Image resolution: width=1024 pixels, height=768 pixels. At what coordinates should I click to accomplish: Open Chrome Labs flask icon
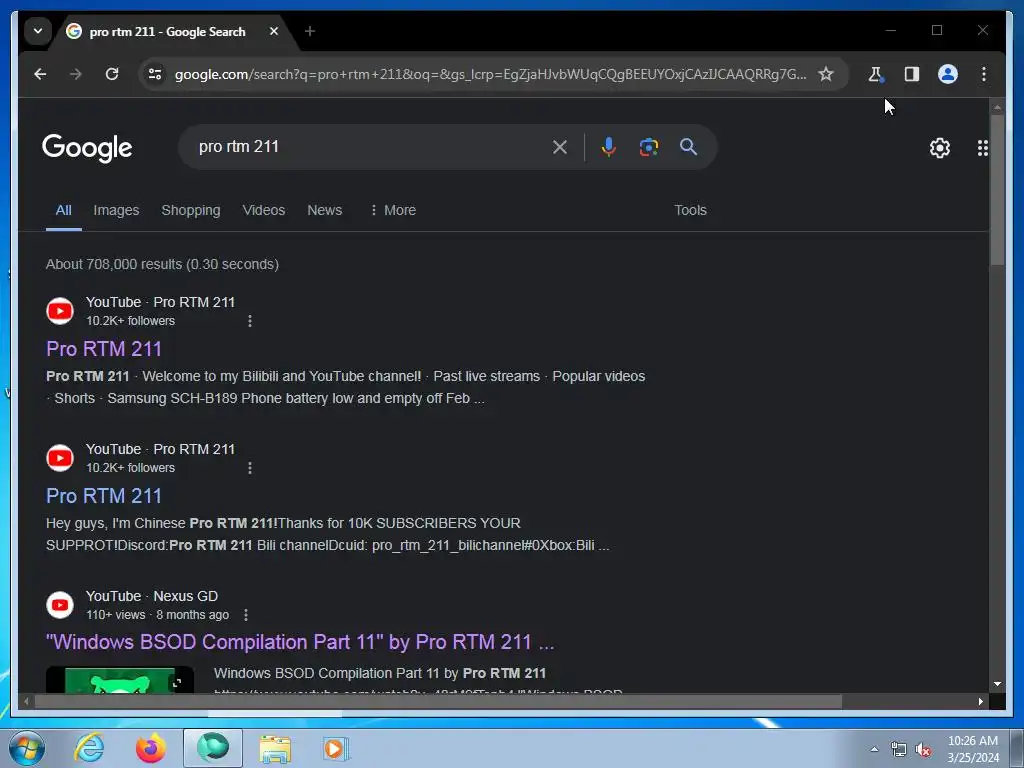pos(875,74)
